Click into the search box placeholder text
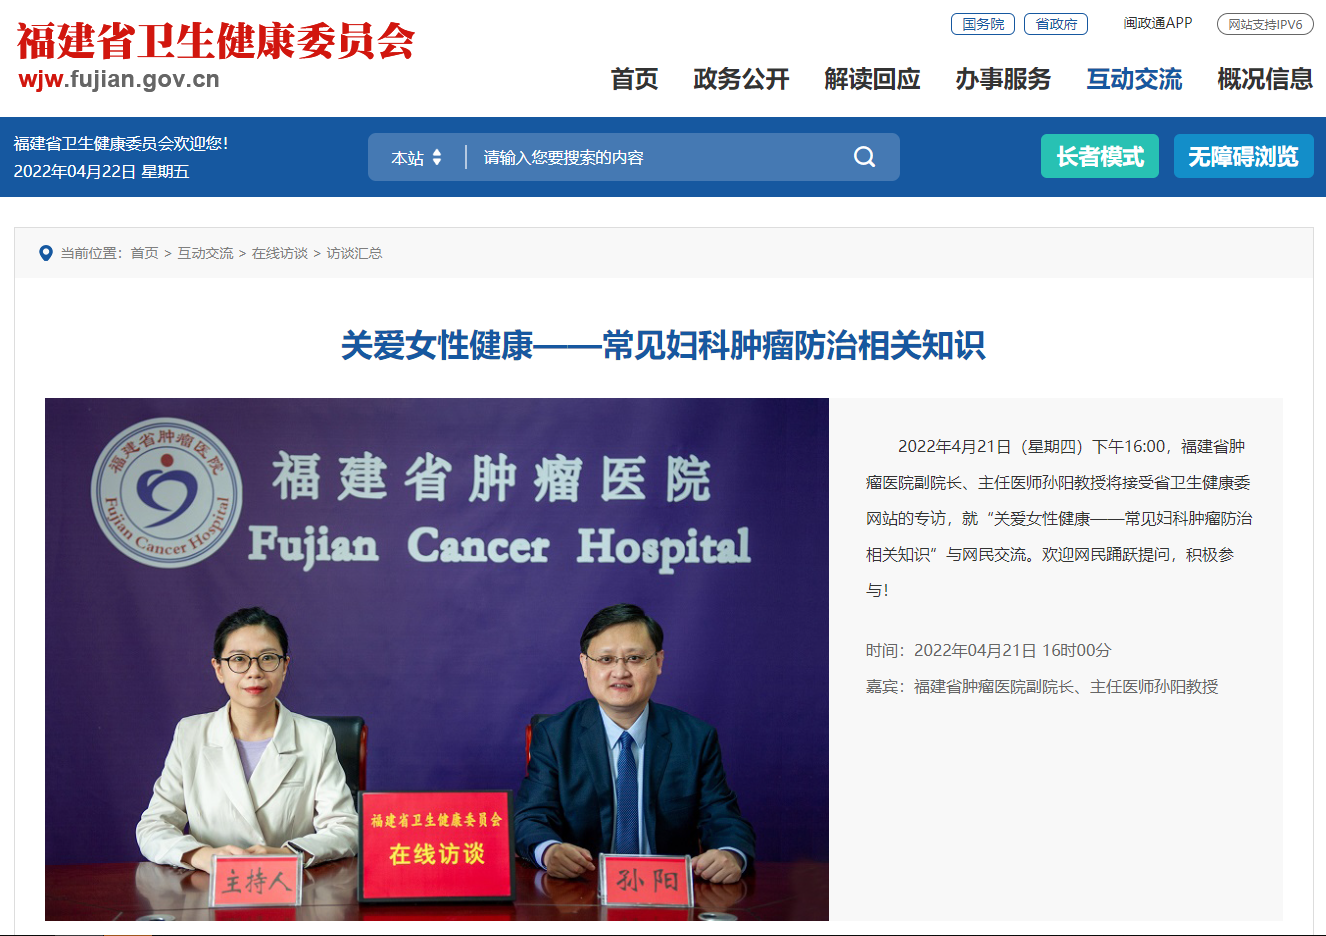Viewport: 1326px width, 936px height. [564, 158]
